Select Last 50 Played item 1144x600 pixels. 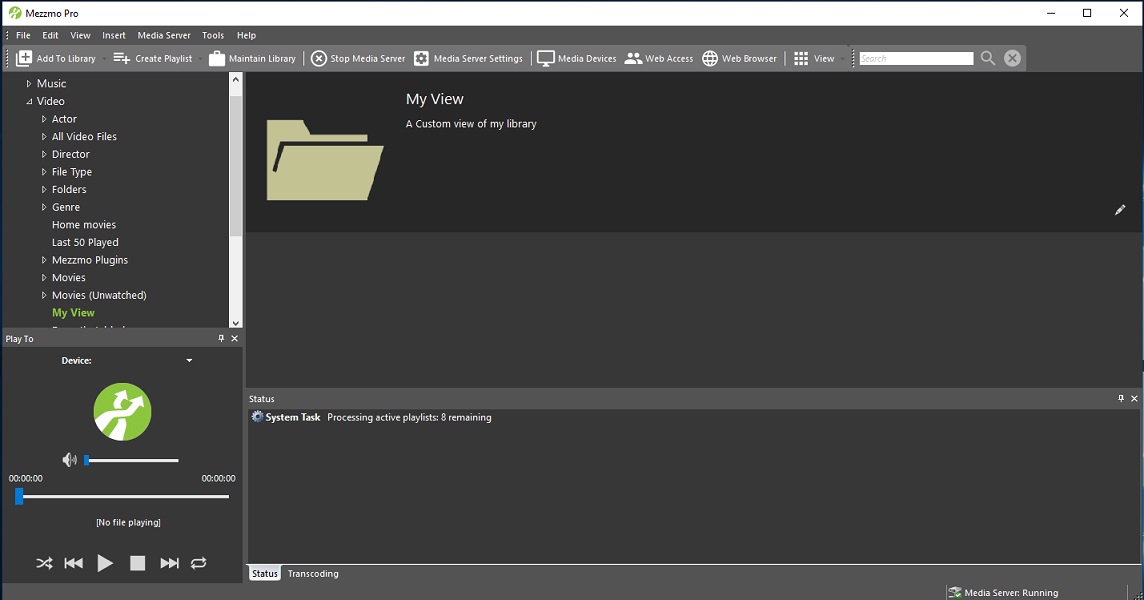(85, 242)
